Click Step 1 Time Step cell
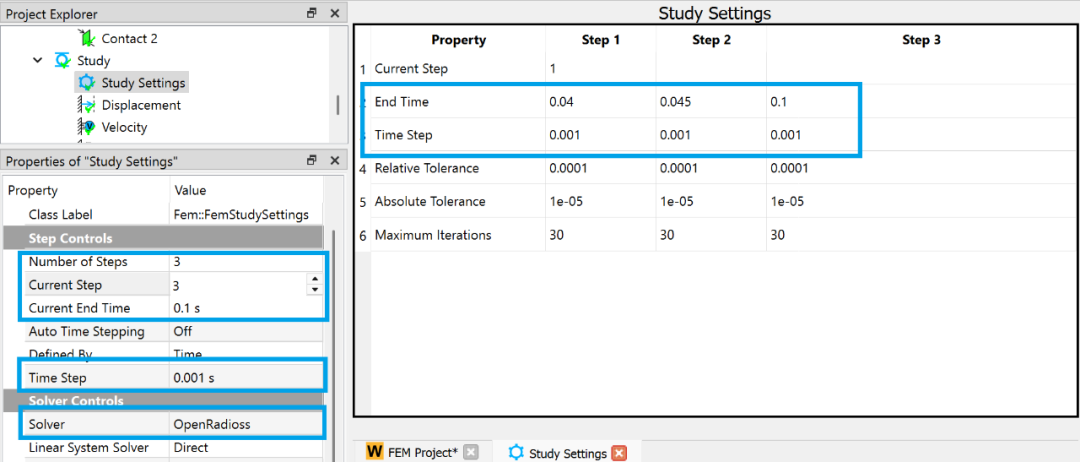 click(x=601, y=135)
